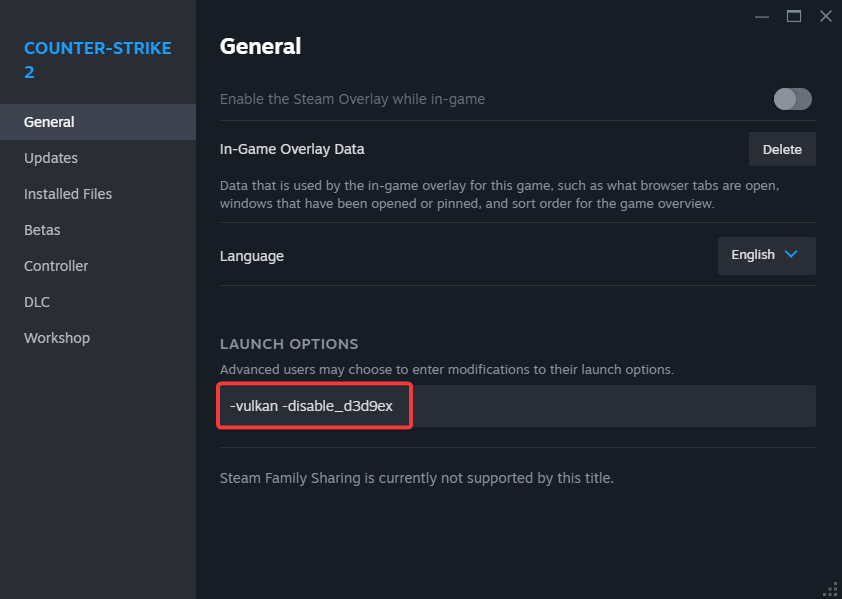Toggle the Steam Overlay in-game switch
The image size is (842, 599).
tap(792, 99)
